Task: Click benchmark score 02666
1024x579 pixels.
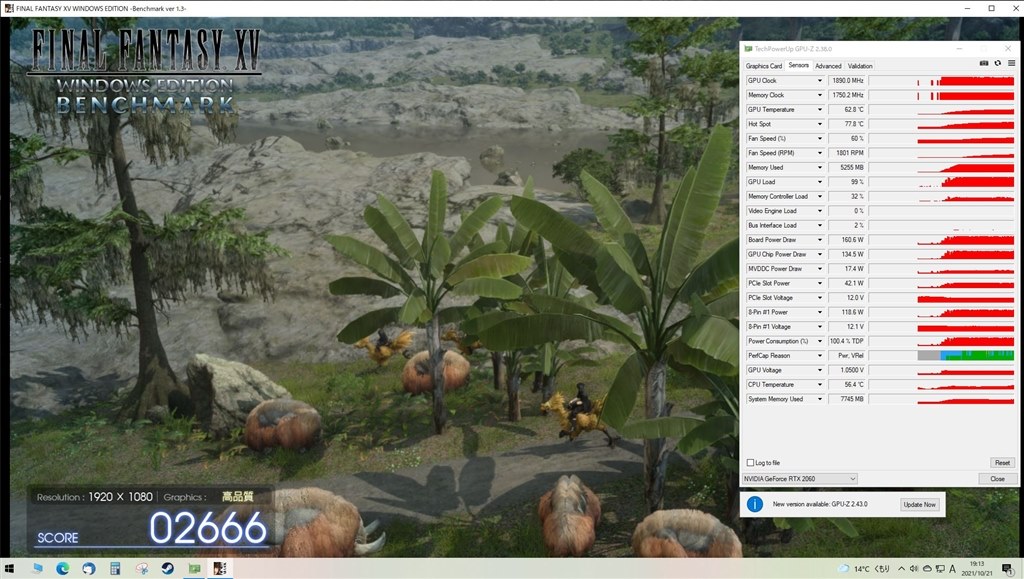Action: point(208,528)
